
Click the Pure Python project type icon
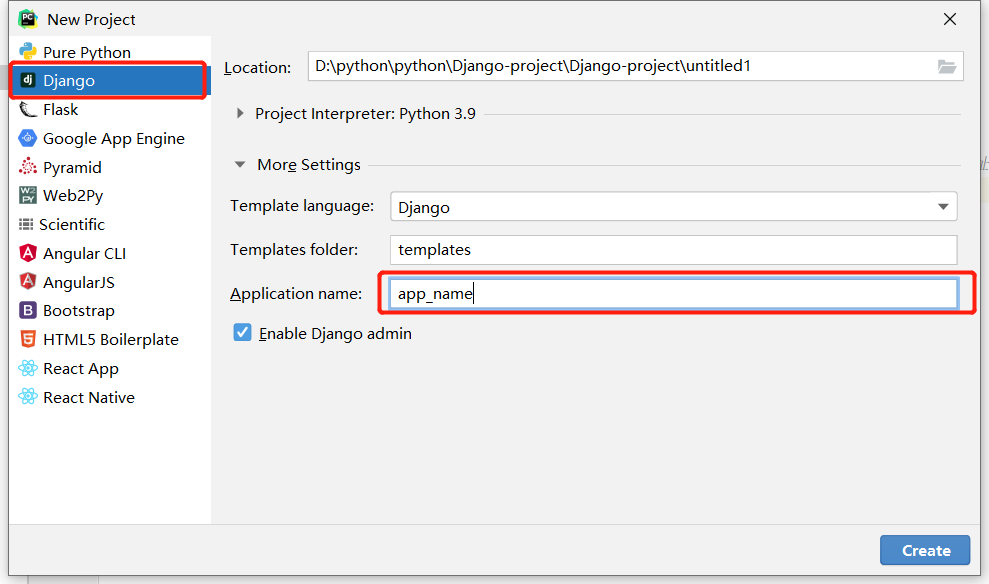[28, 52]
